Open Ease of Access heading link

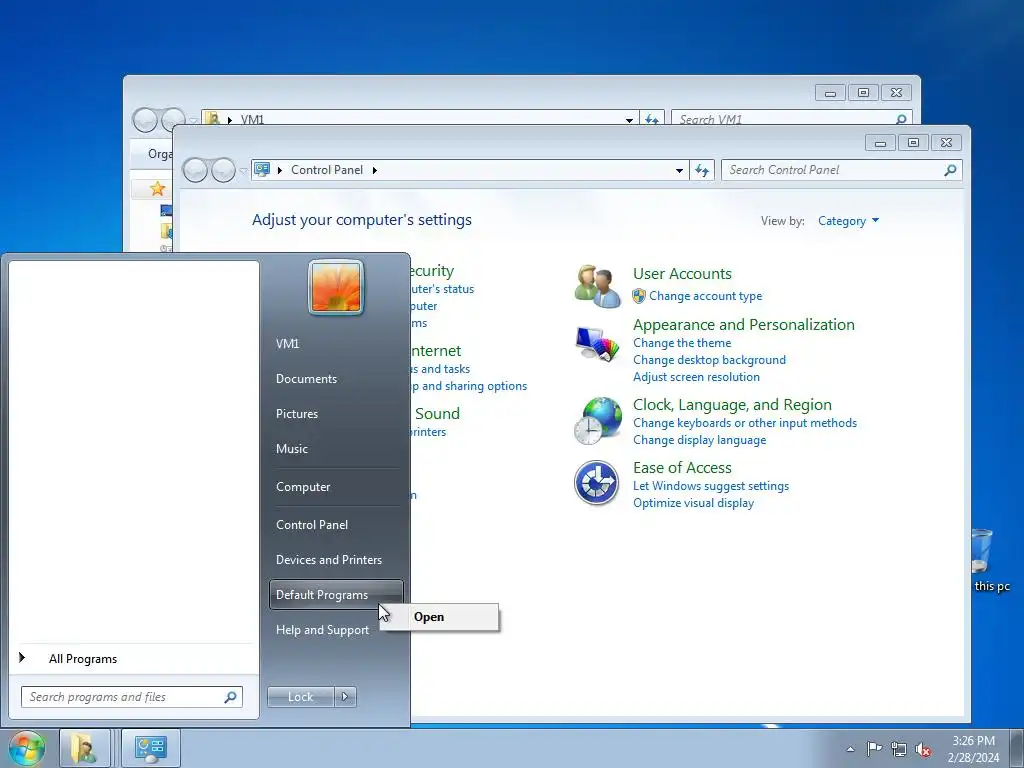pos(682,468)
